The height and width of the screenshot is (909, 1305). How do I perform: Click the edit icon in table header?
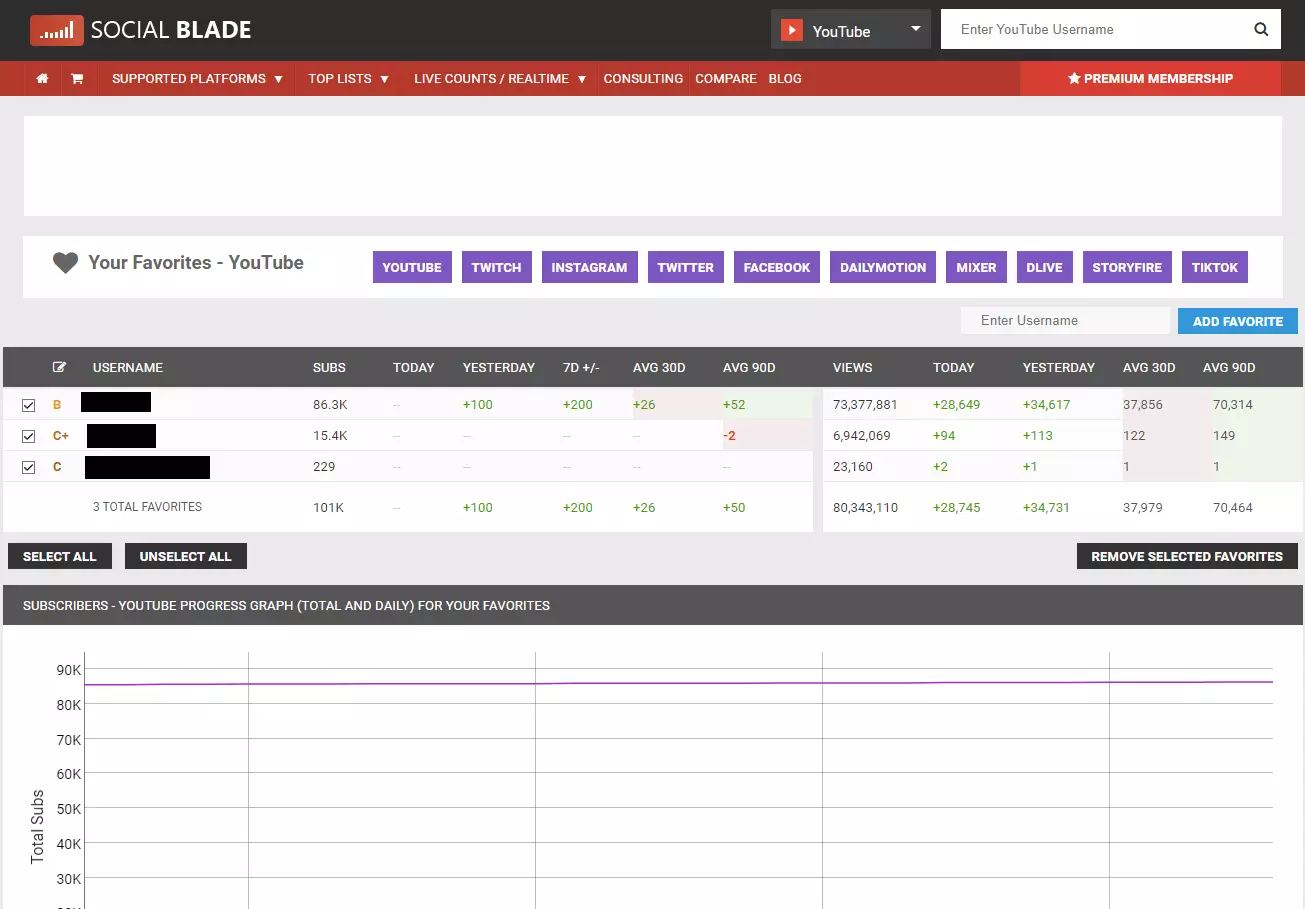[60, 367]
